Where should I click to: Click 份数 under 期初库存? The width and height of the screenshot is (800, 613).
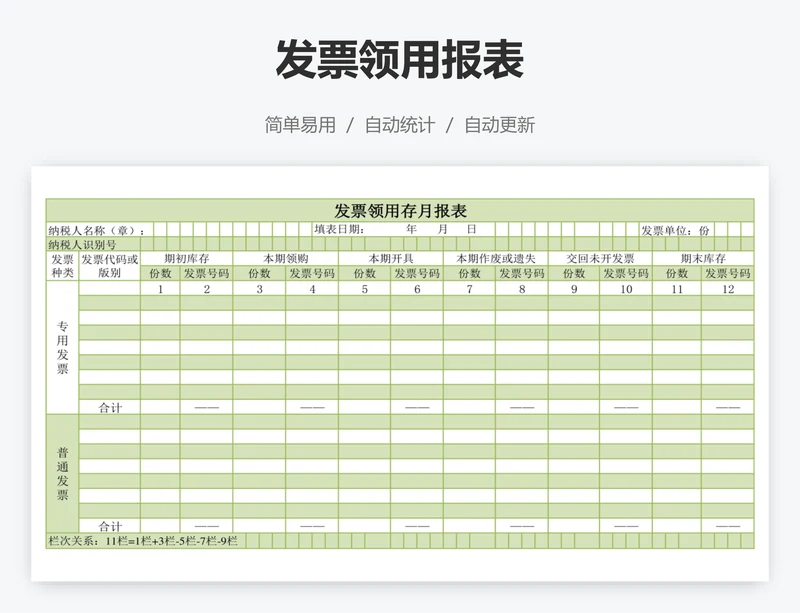click(160, 274)
